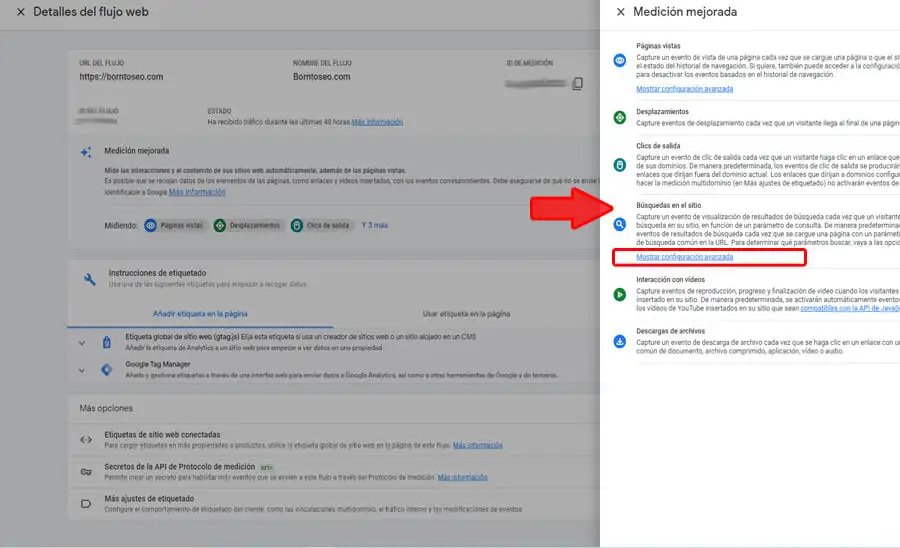Image resolution: width=900 pixels, height=548 pixels.
Task: Click the Más opciones heading
Action: (106, 409)
